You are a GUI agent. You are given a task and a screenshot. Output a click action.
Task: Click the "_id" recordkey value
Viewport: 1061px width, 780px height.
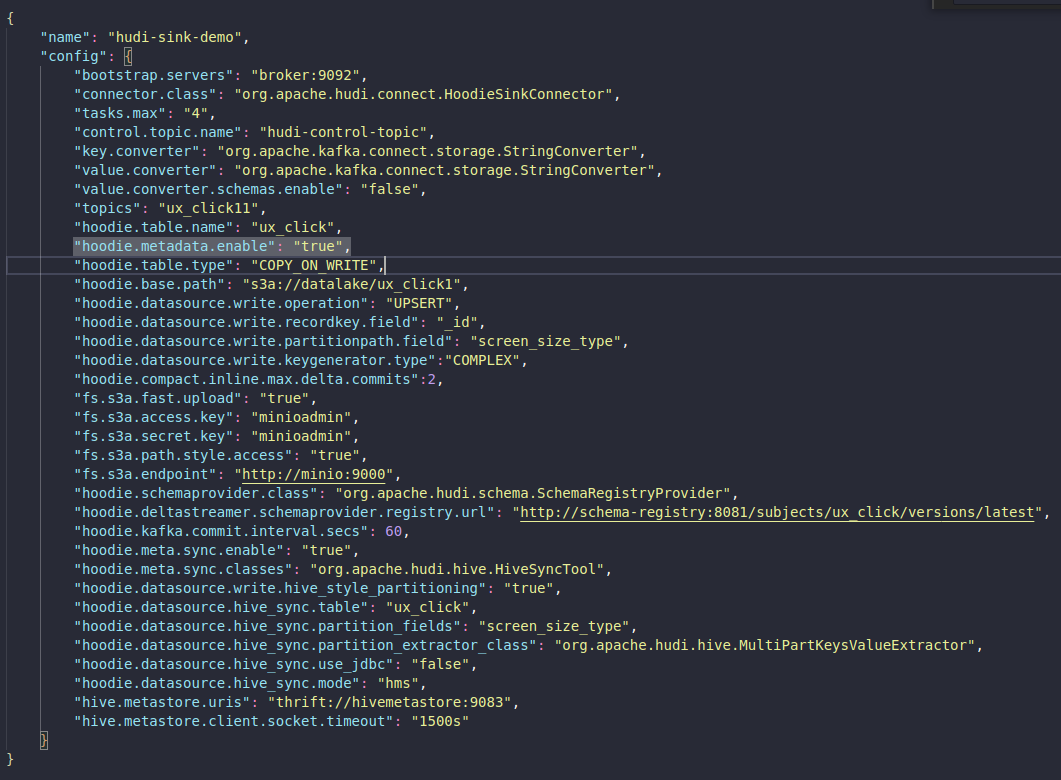[457, 322]
